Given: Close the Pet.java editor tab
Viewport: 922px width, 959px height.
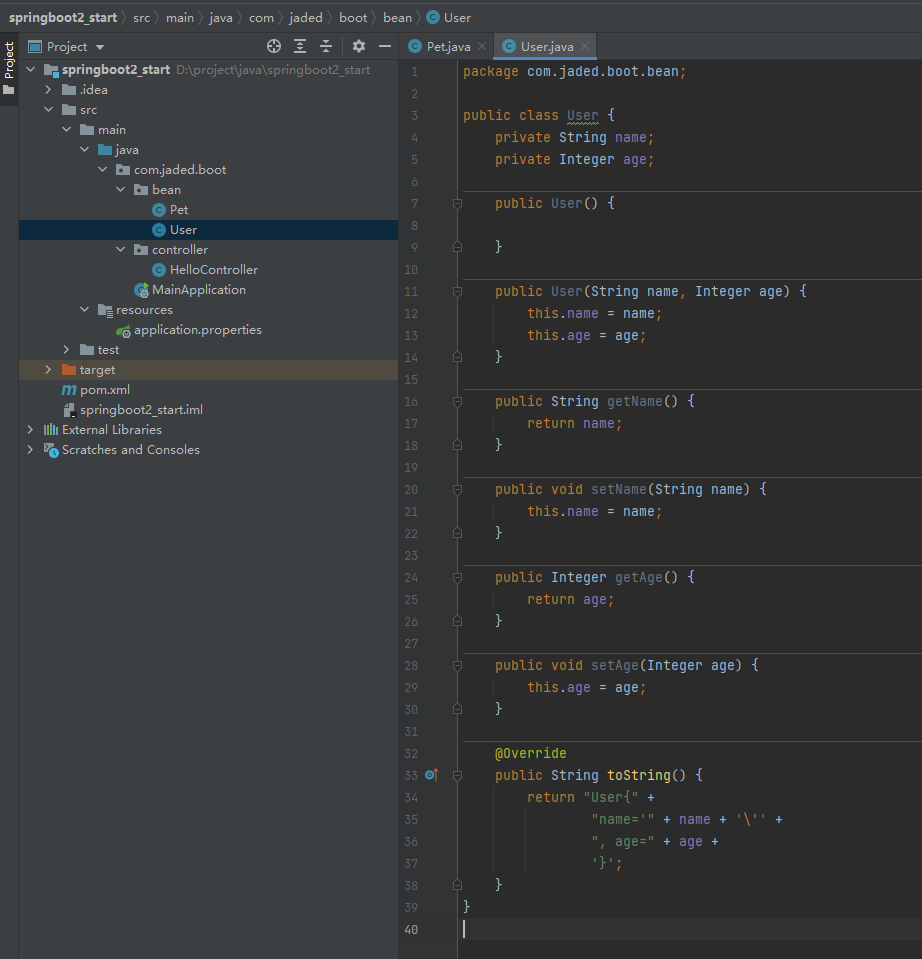Looking at the screenshot, I should [481, 46].
